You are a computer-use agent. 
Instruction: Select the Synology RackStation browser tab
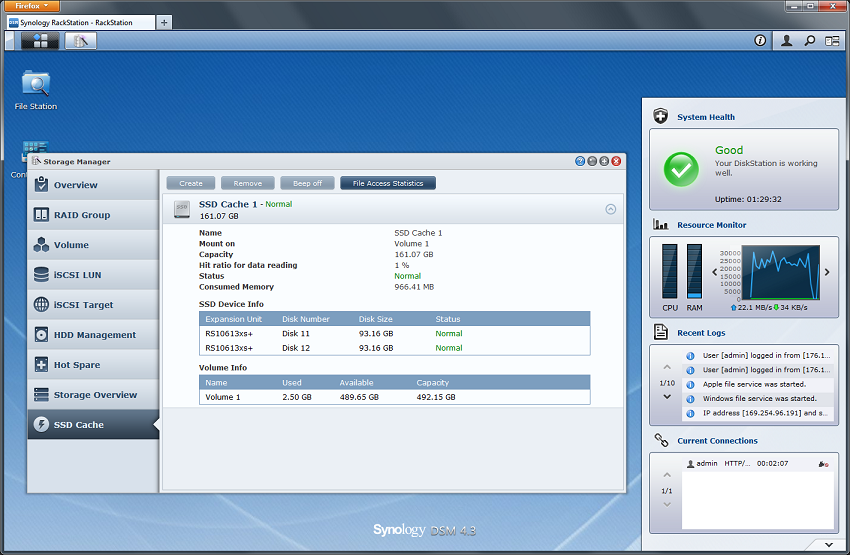coord(80,22)
